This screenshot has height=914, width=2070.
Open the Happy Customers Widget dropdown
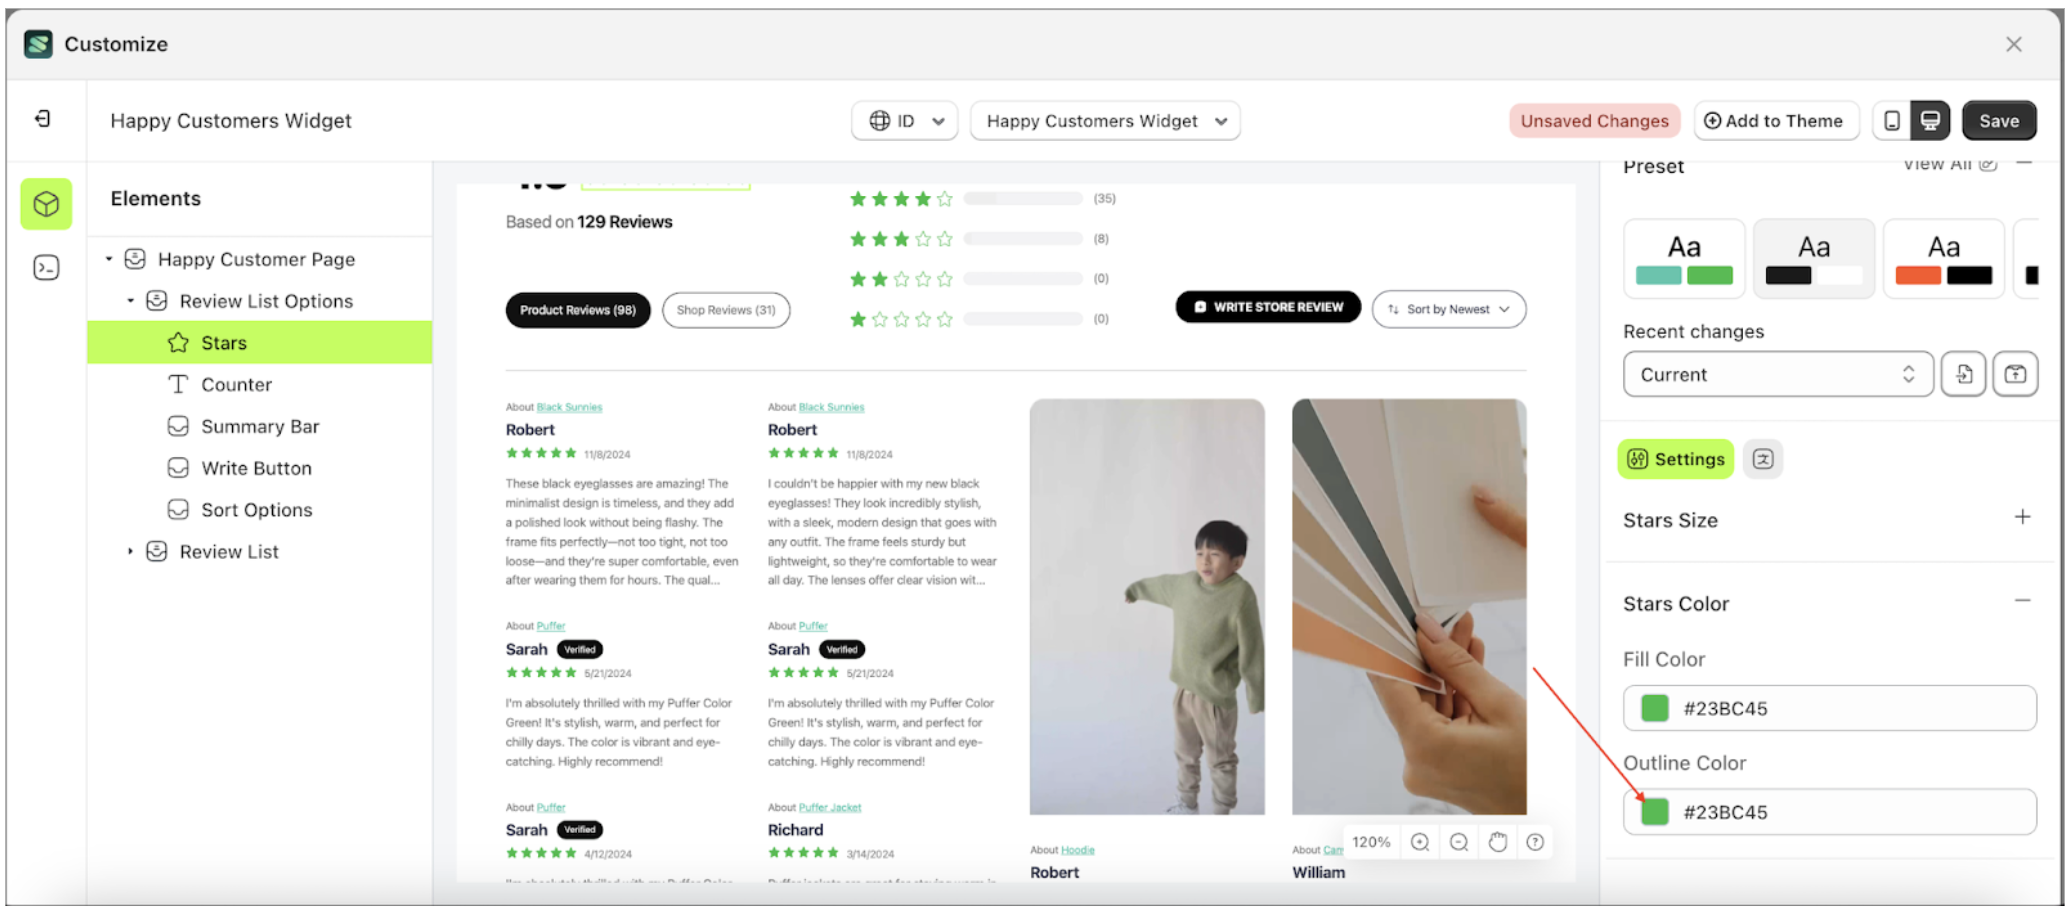pyautogui.click(x=1104, y=120)
